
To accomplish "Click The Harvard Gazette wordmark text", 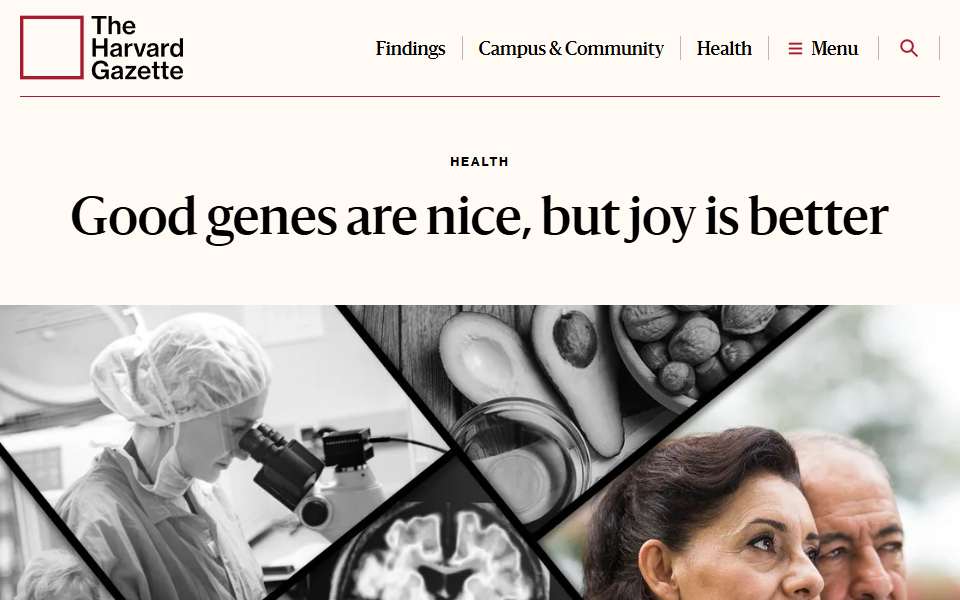I will pos(138,48).
